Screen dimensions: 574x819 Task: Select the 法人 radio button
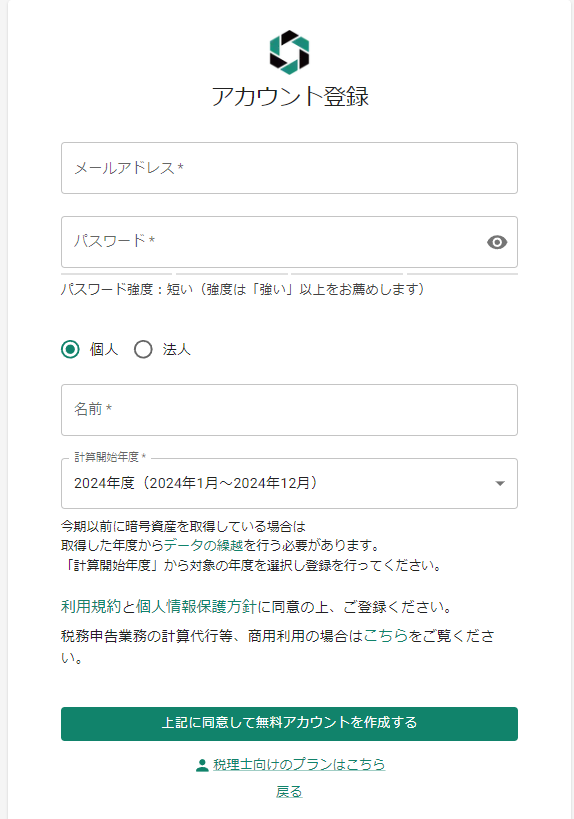143,349
